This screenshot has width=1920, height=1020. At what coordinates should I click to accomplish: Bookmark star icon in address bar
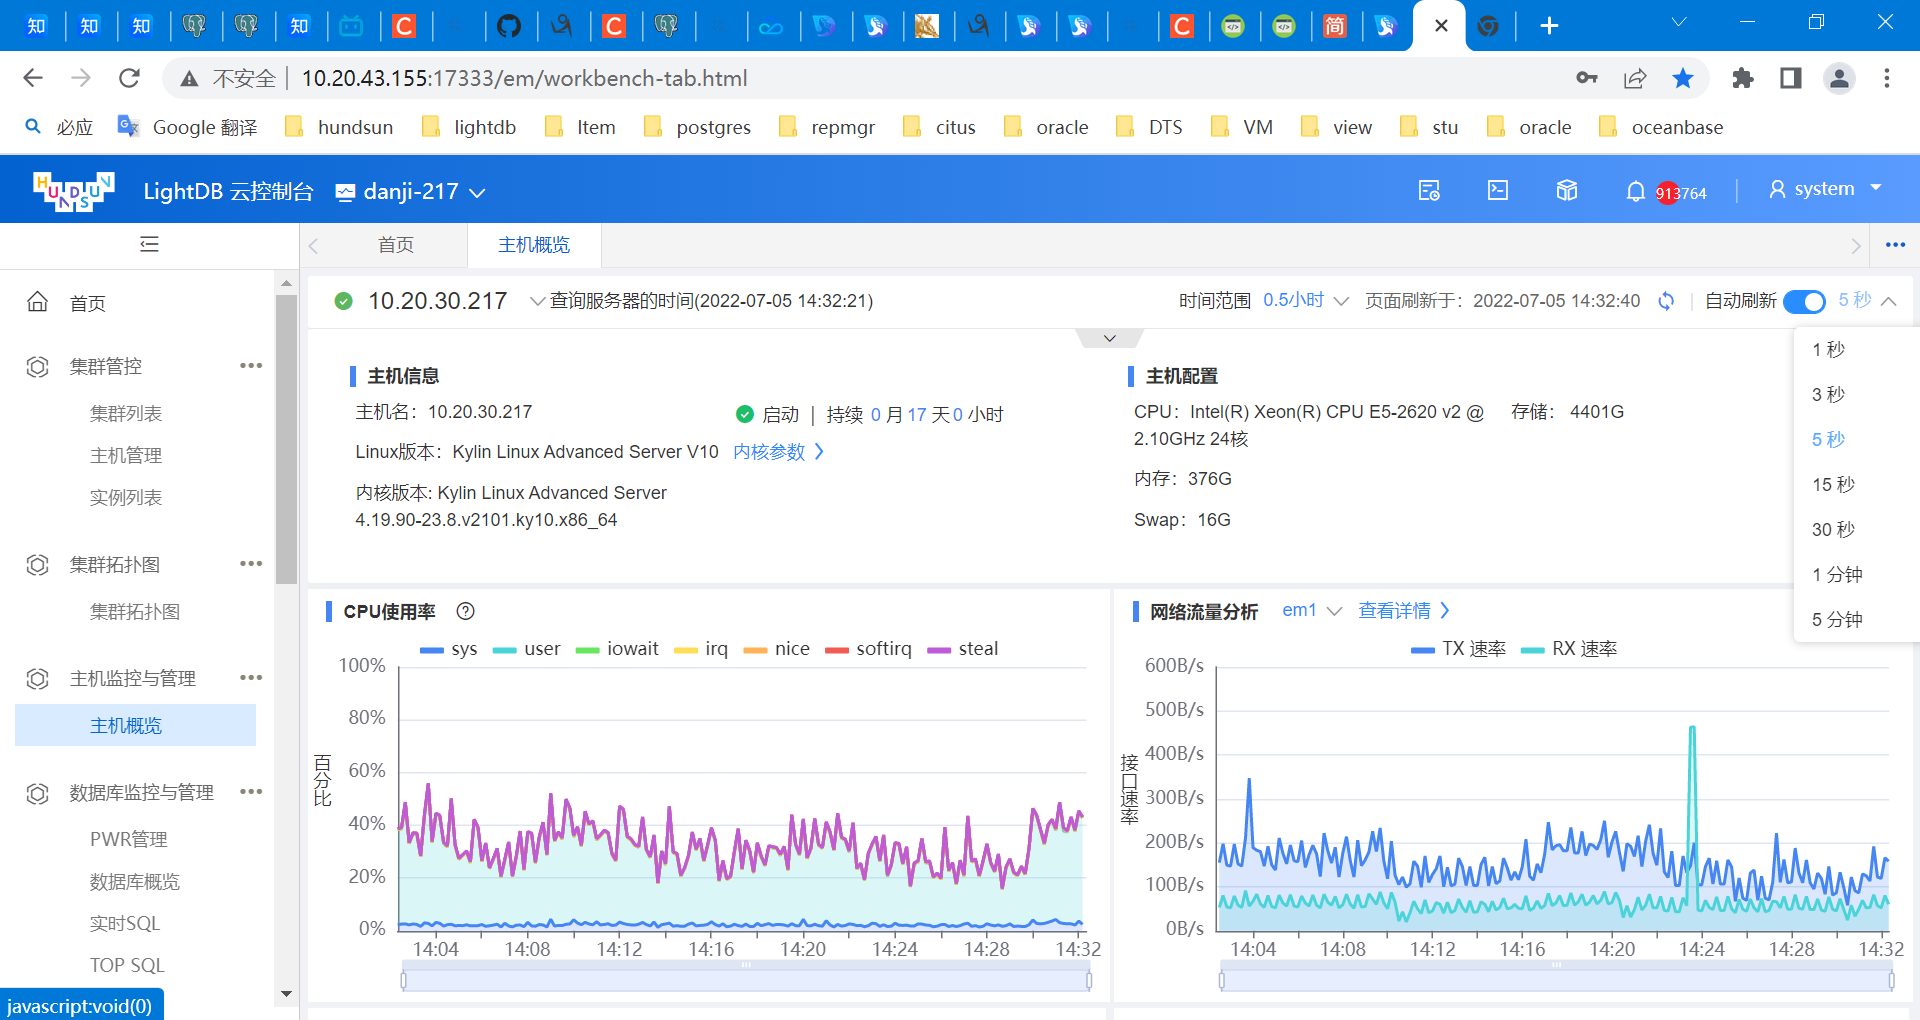(1683, 78)
